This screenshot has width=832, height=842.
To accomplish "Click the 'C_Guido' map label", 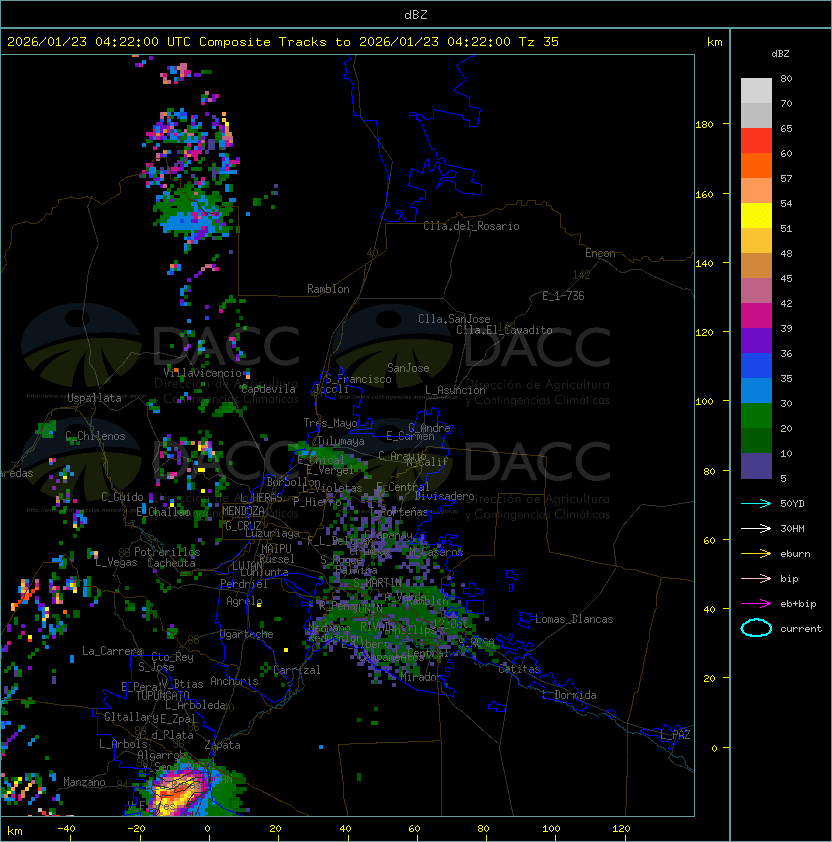I will coord(122,497).
